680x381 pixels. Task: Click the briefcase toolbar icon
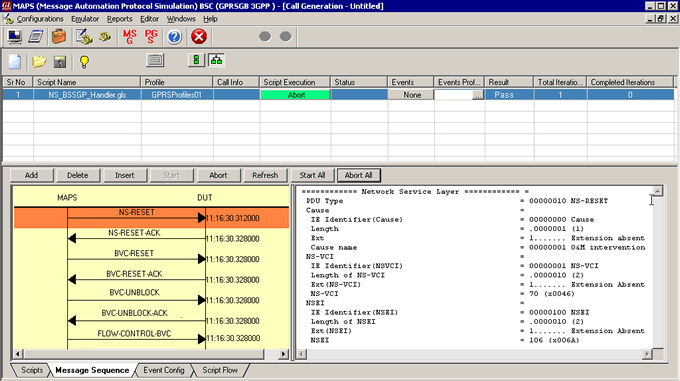[x=59, y=37]
